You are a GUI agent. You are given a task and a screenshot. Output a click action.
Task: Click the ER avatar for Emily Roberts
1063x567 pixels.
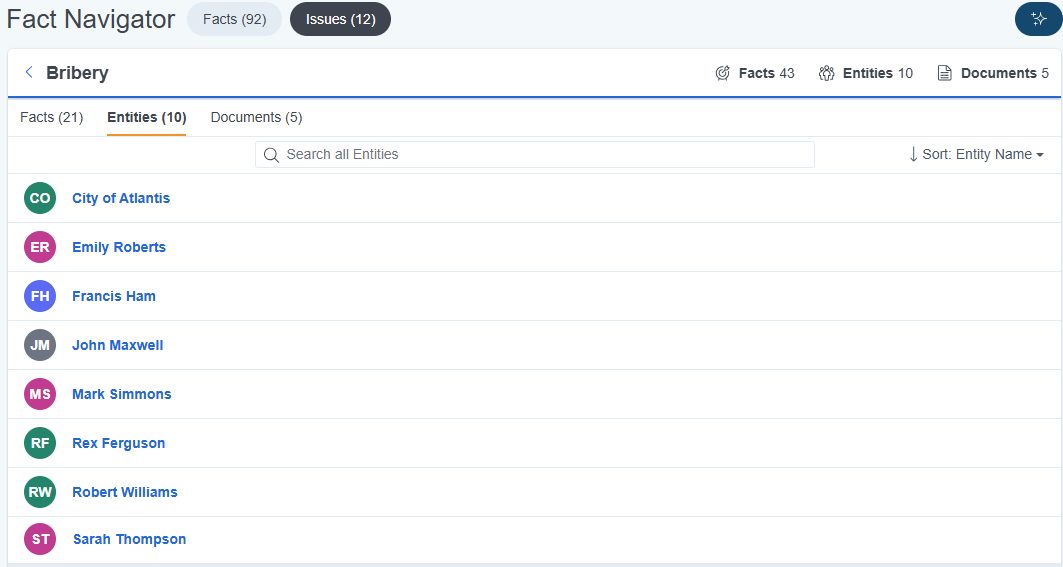click(40, 247)
